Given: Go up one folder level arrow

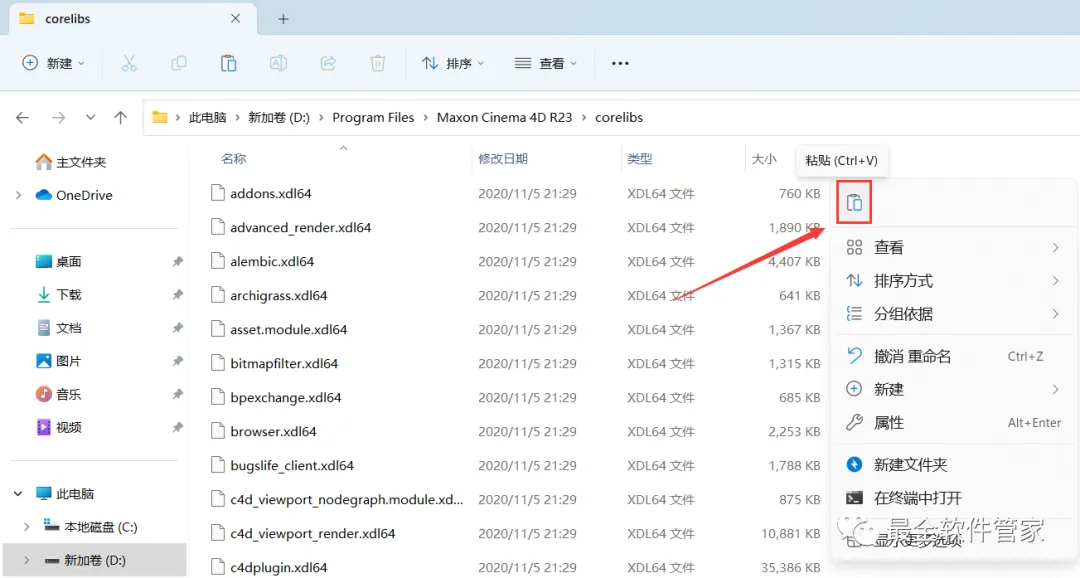Looking at the screenshot, I should [121, 118].
